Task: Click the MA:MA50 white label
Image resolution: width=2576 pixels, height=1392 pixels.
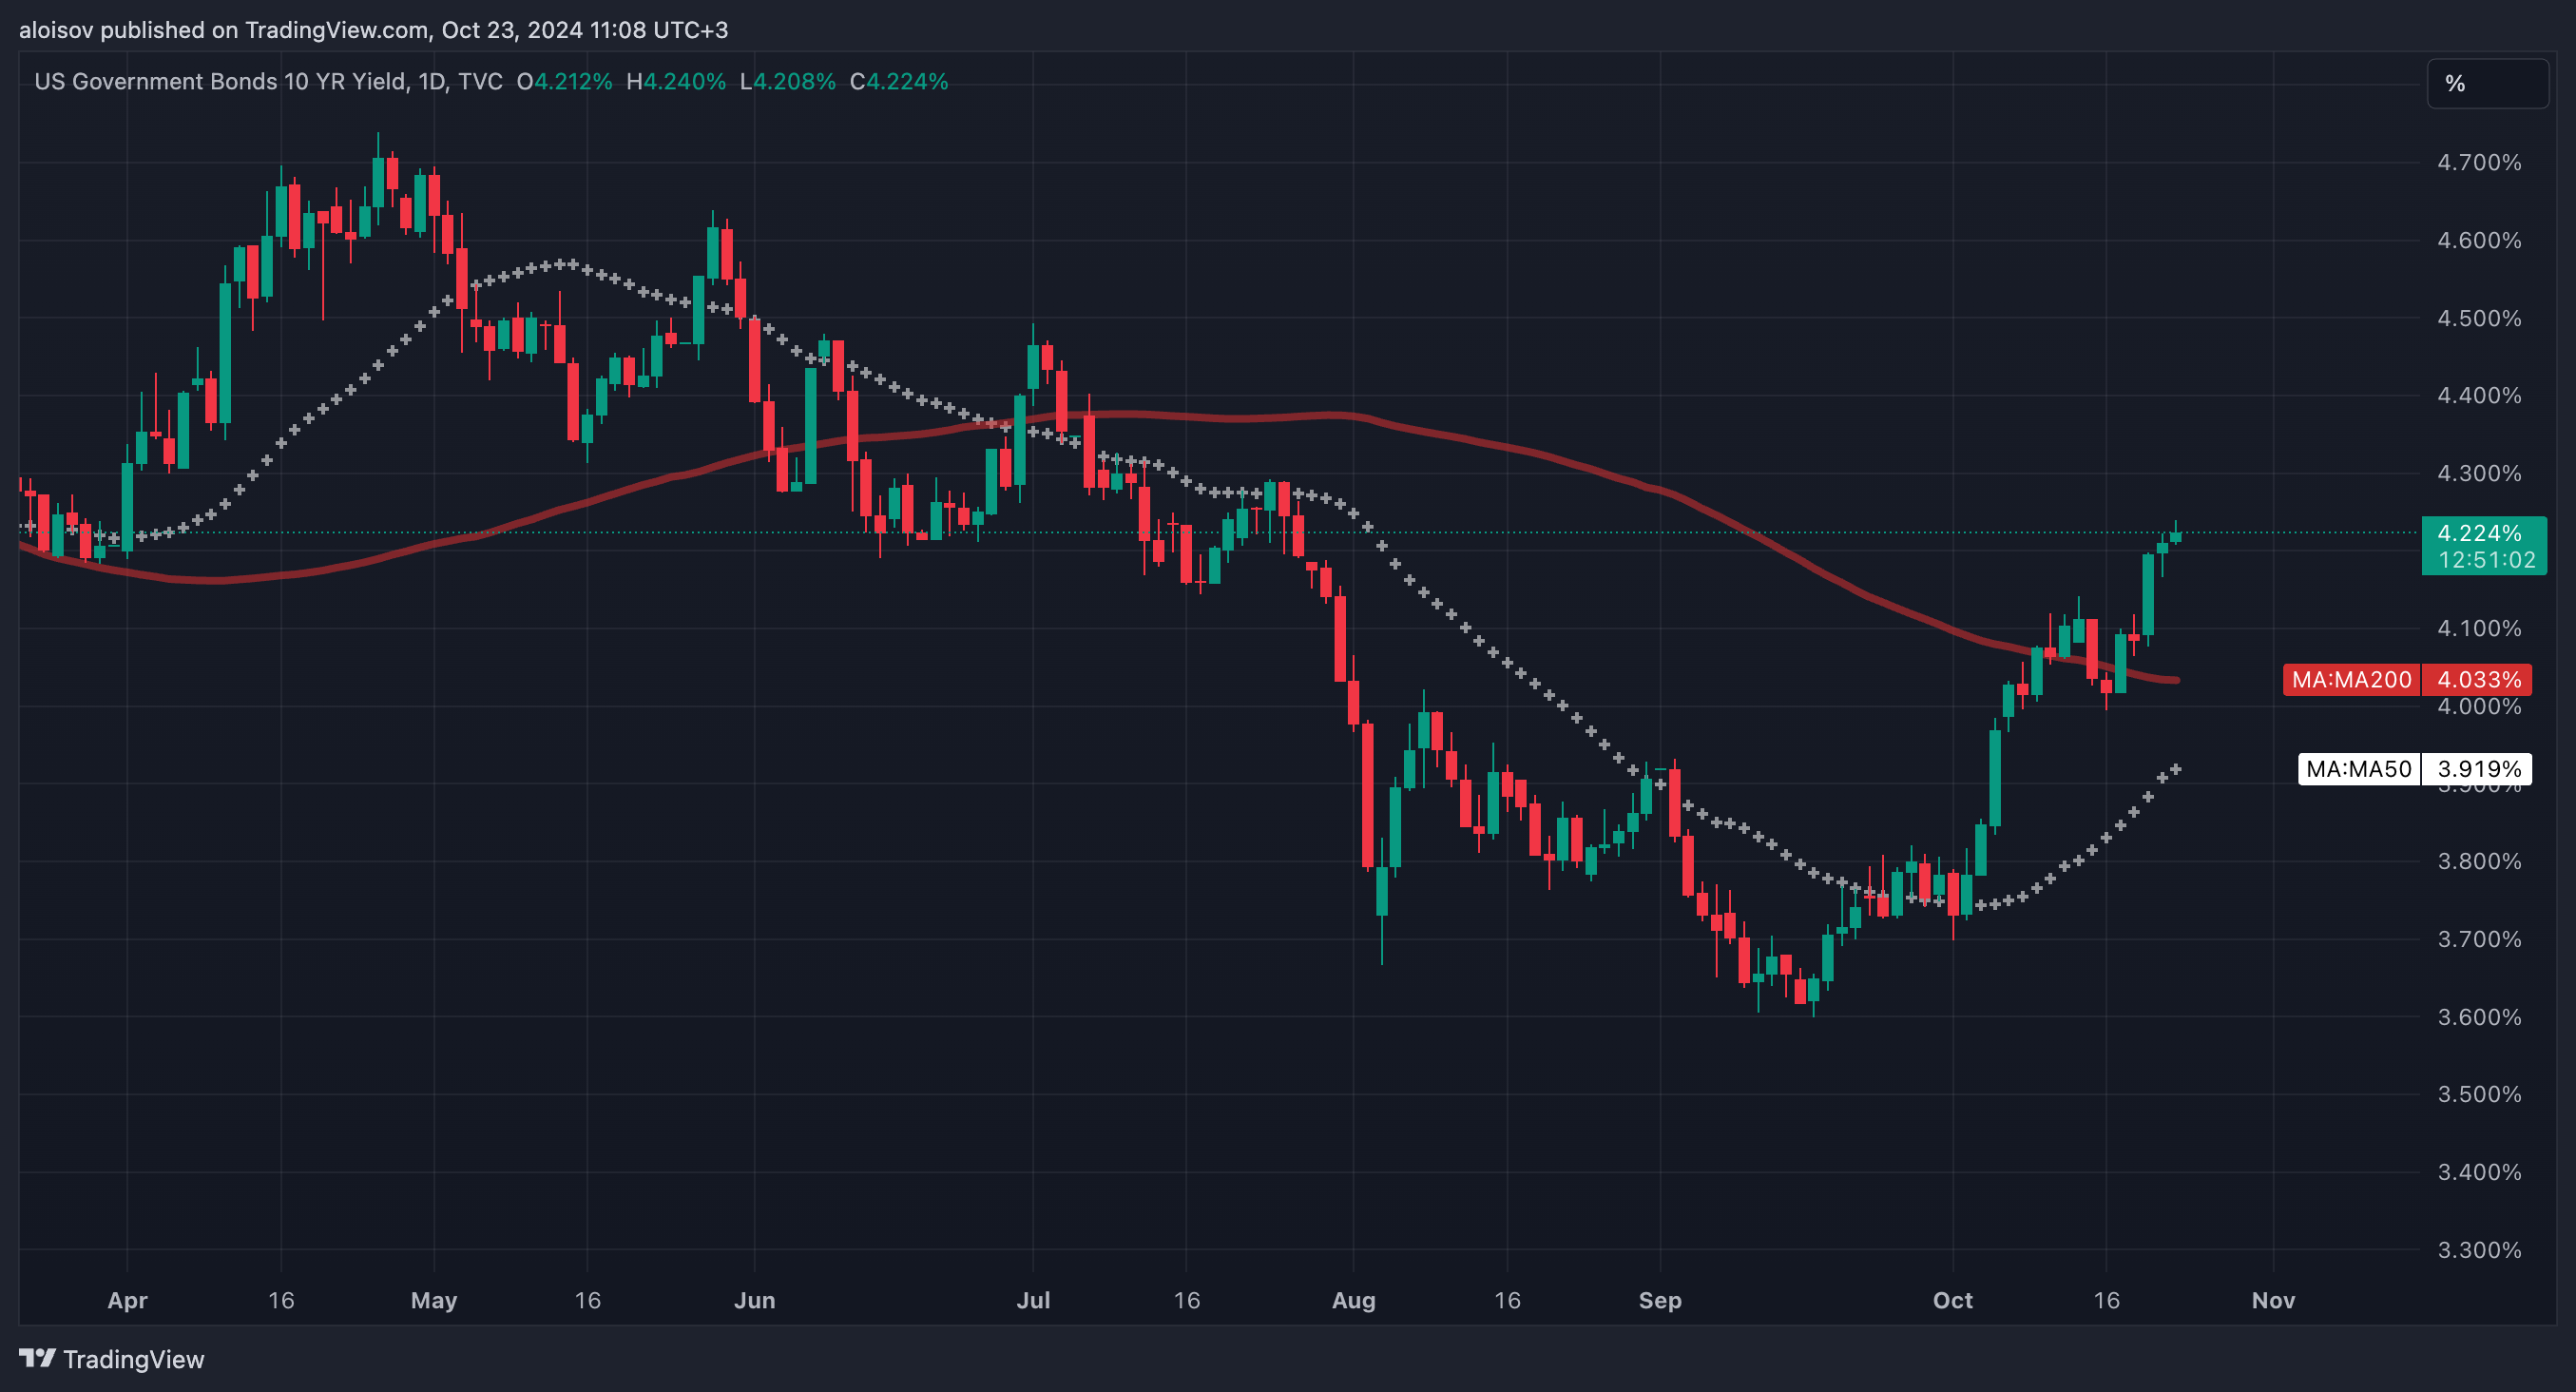Action: click(x=2359, y=769)
